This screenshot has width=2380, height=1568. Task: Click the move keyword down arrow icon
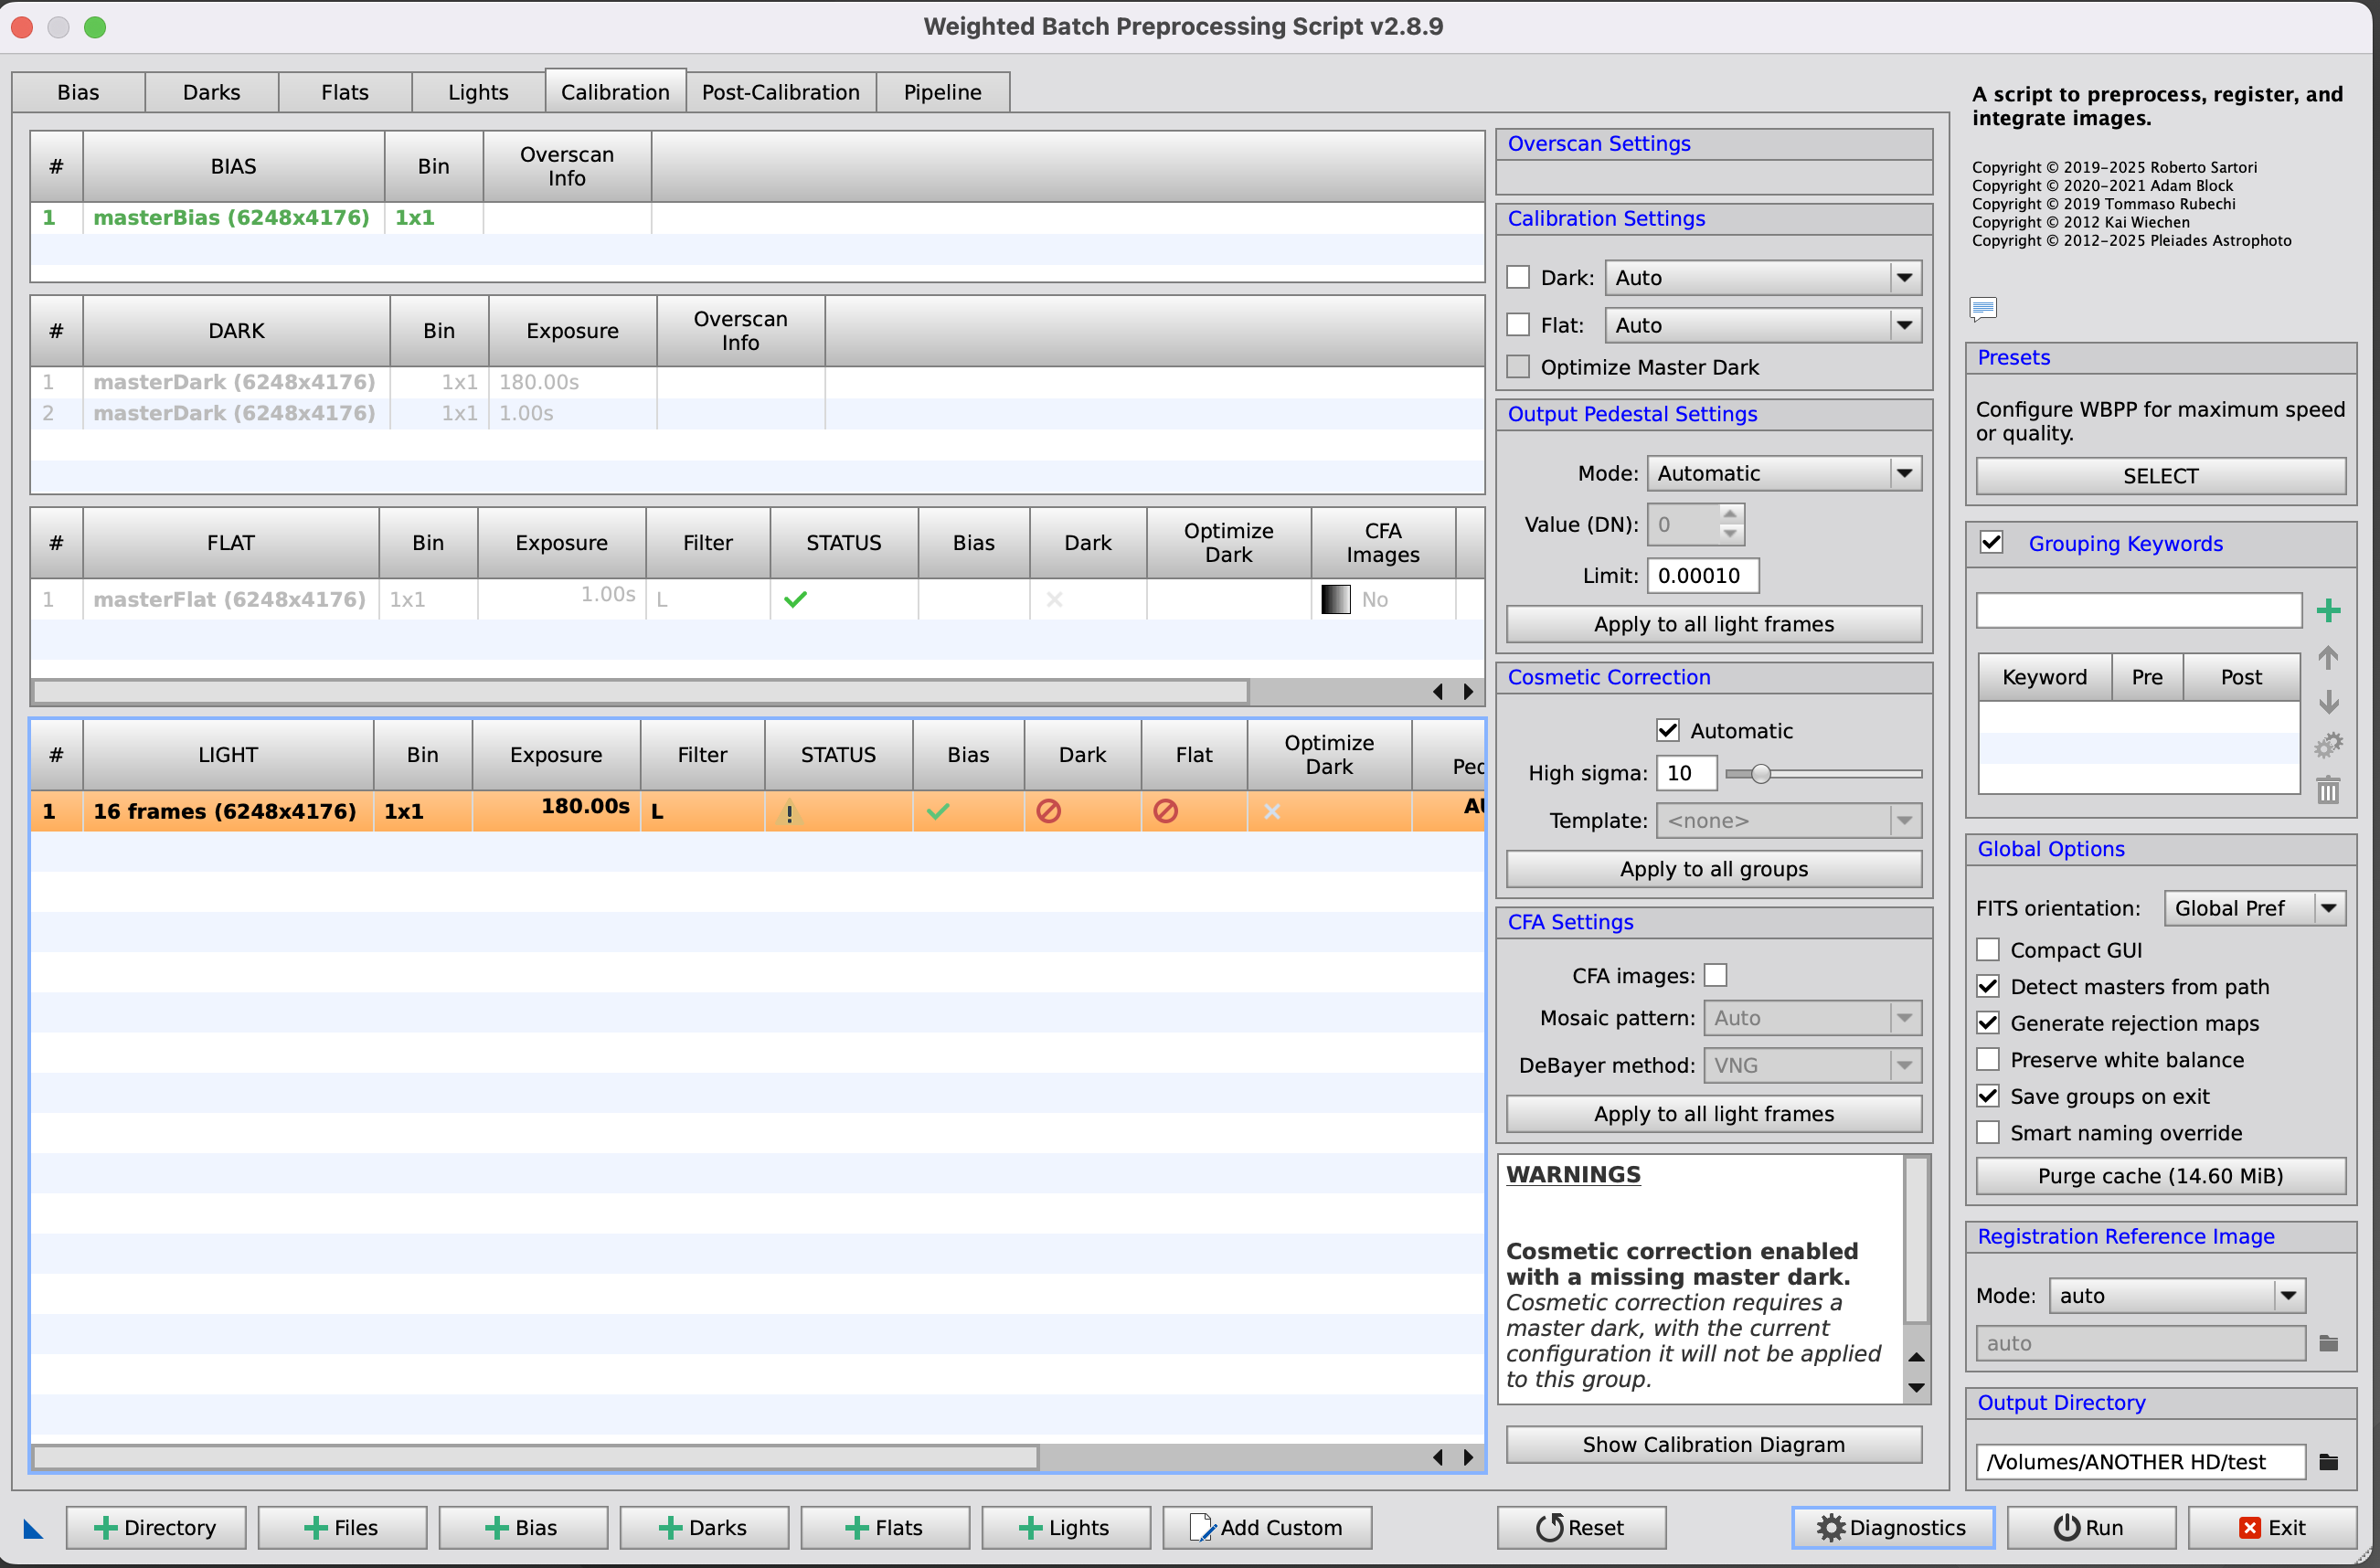[x=2328, y=702]
